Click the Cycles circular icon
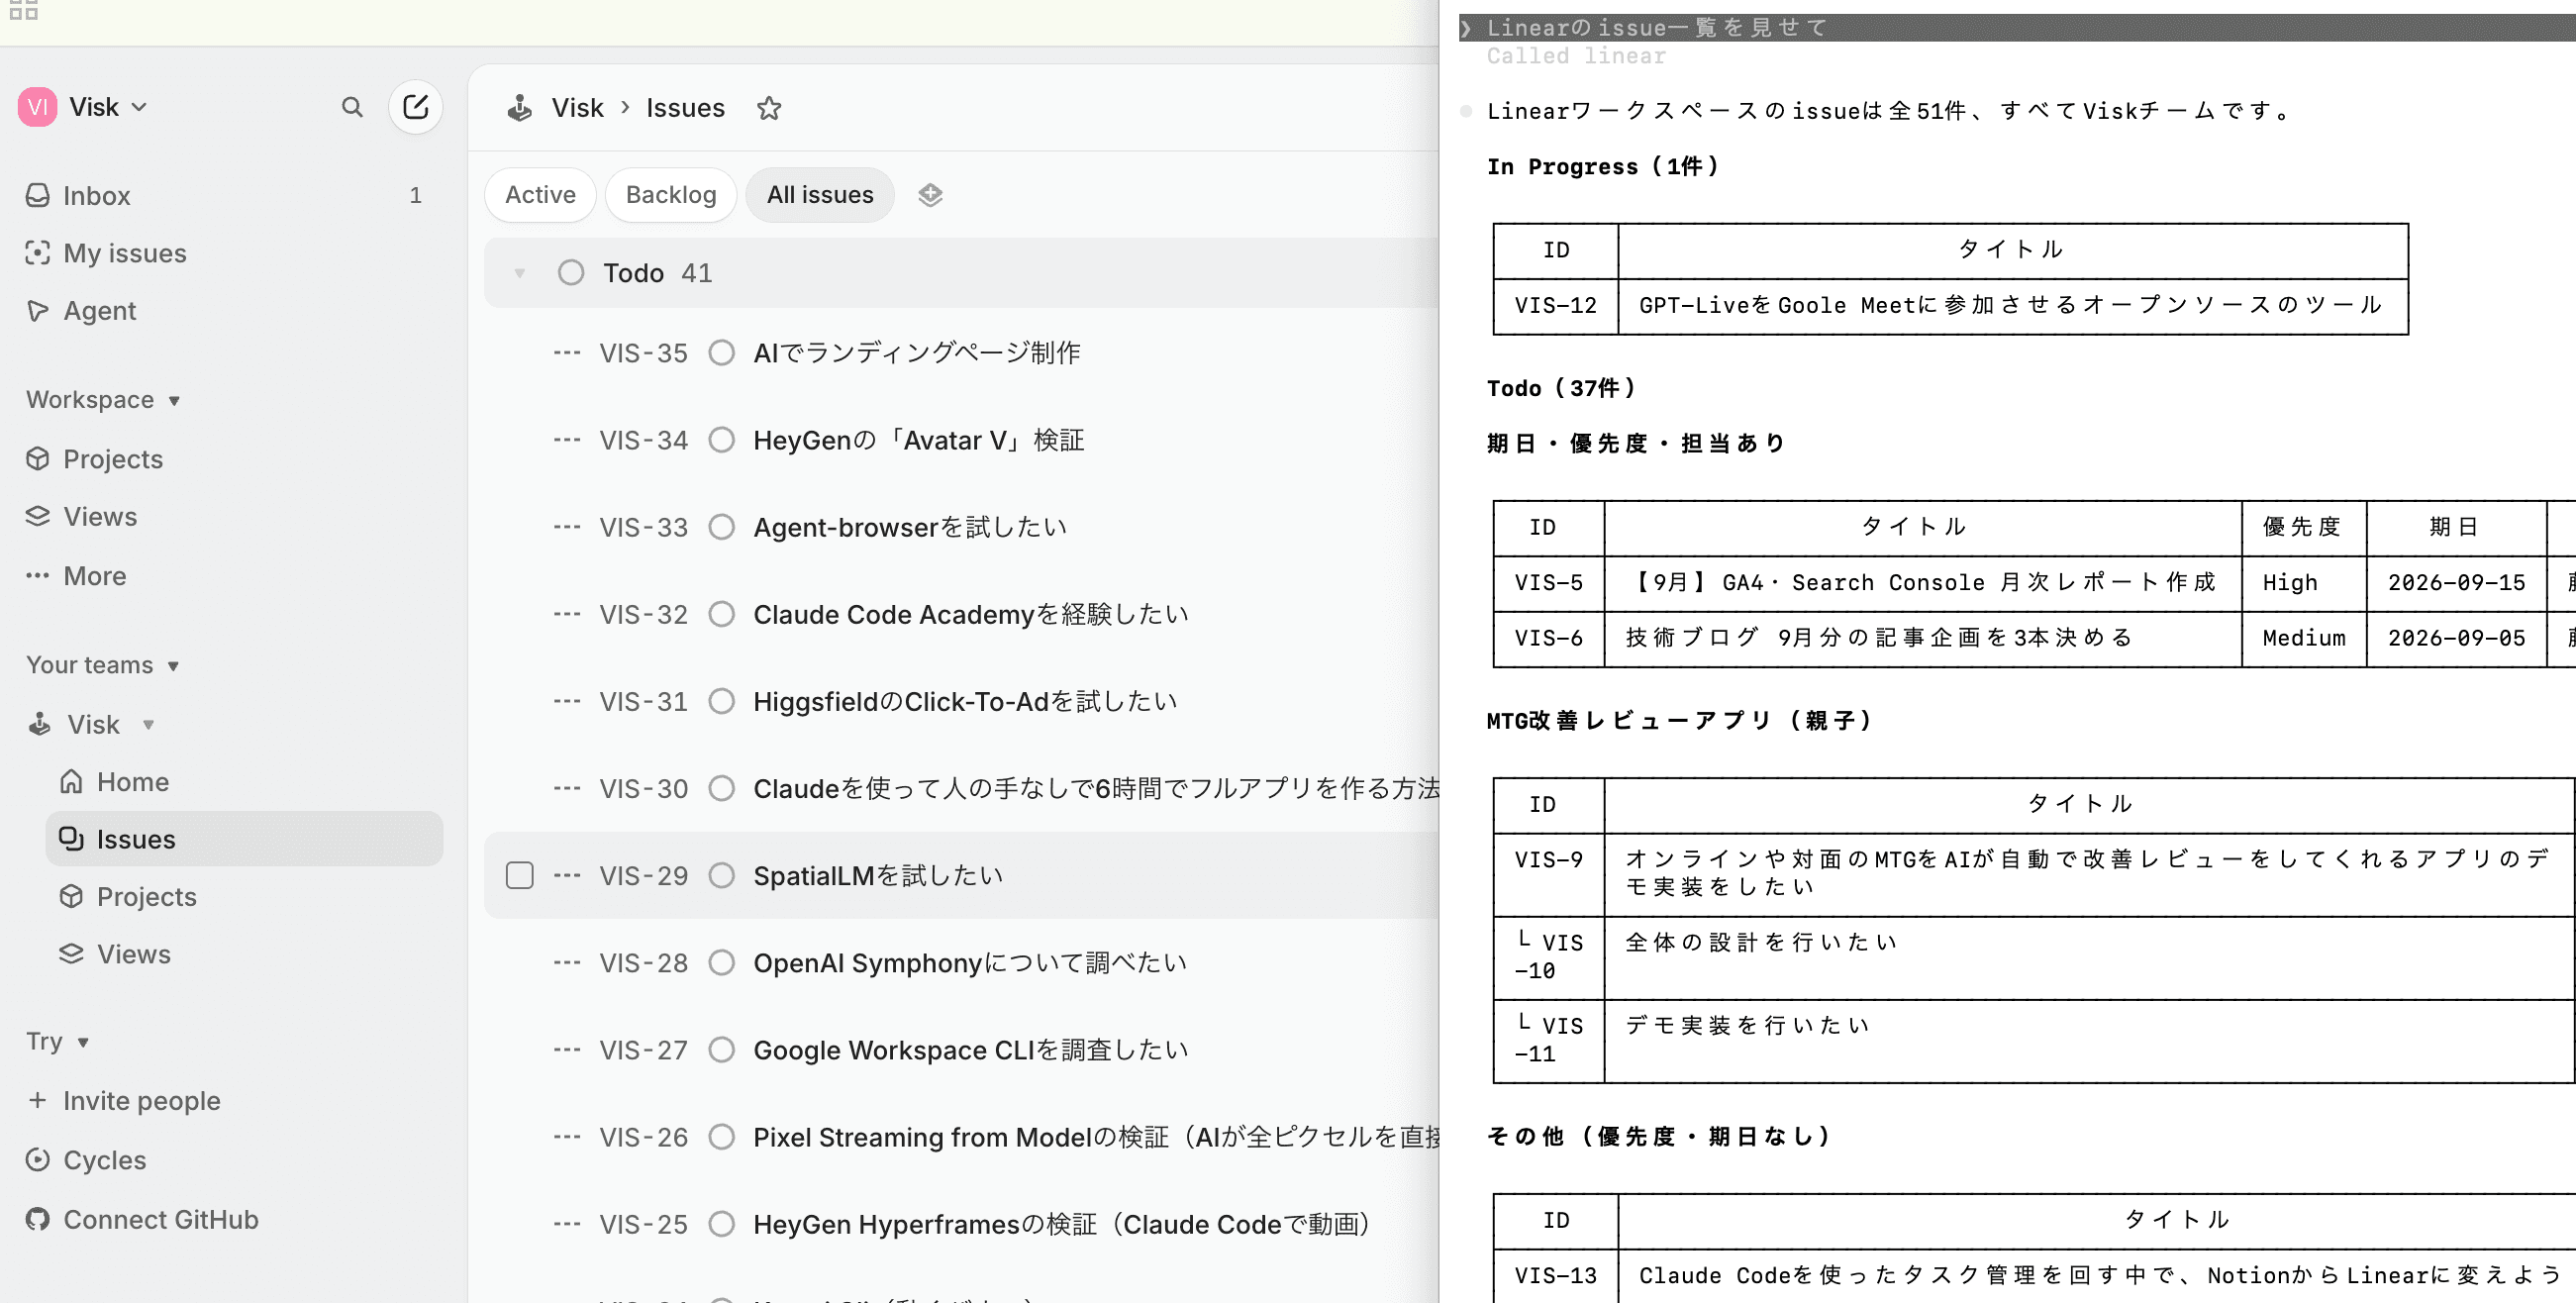 (x=37, y=1160)
